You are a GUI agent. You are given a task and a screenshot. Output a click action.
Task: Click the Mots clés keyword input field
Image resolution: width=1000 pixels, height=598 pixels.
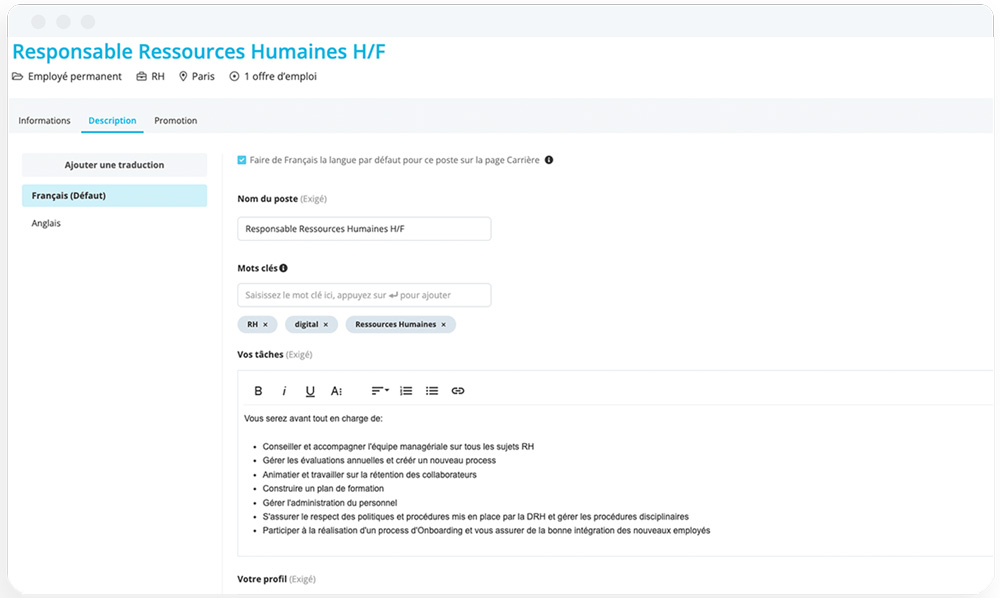tap(364, 295)
